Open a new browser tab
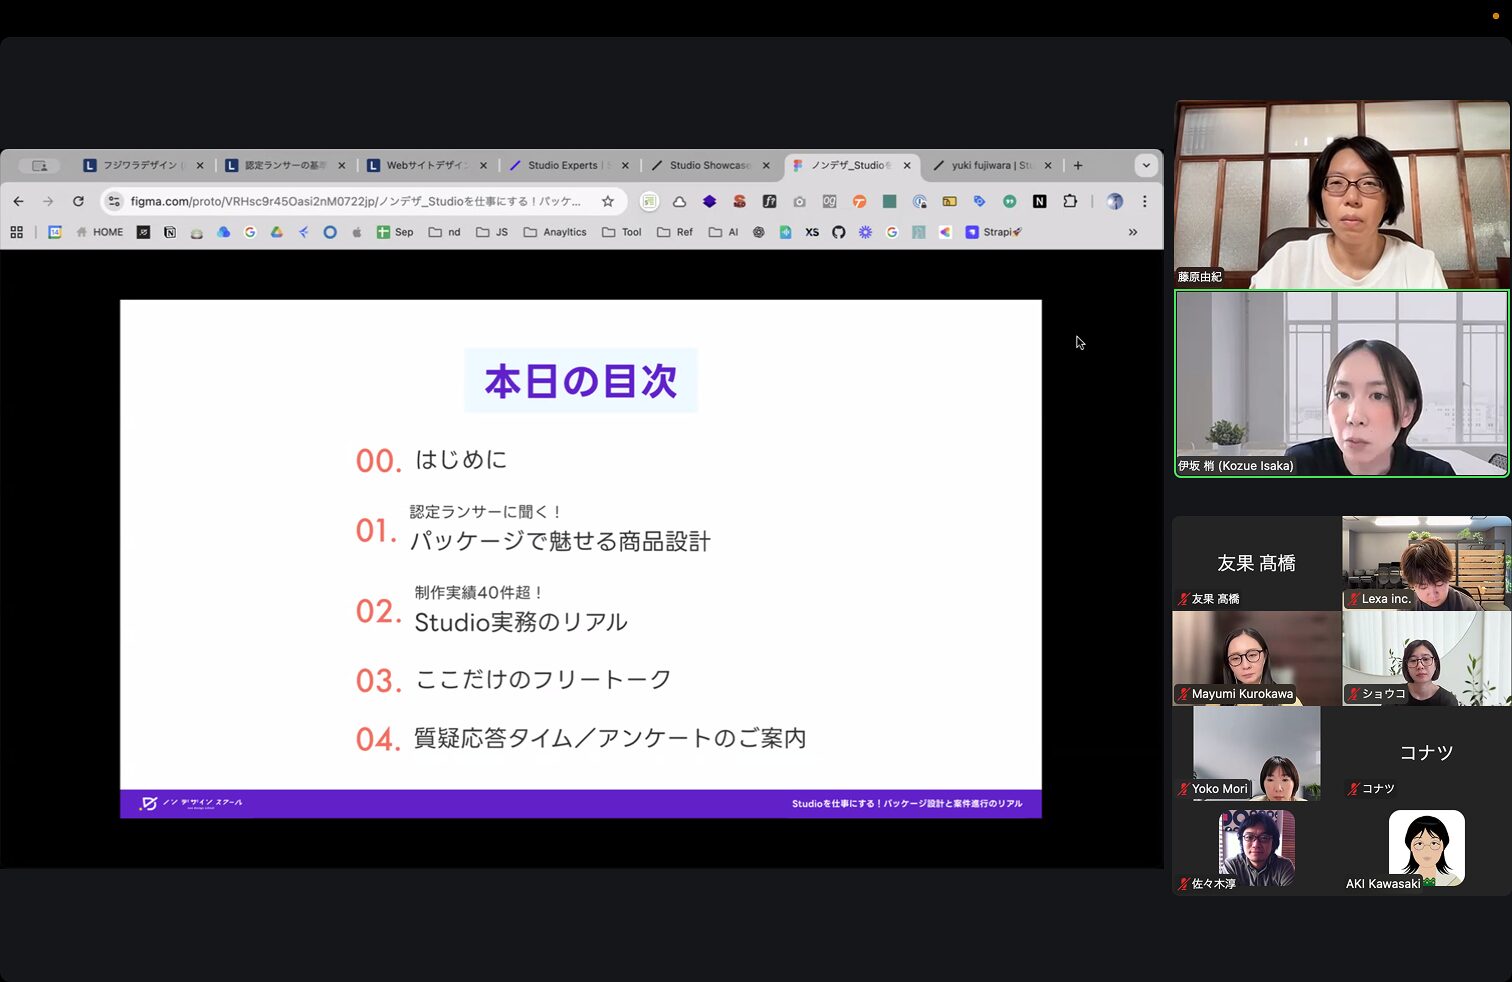Screen dimensions: 1512x982 [x=1078, y=165]
